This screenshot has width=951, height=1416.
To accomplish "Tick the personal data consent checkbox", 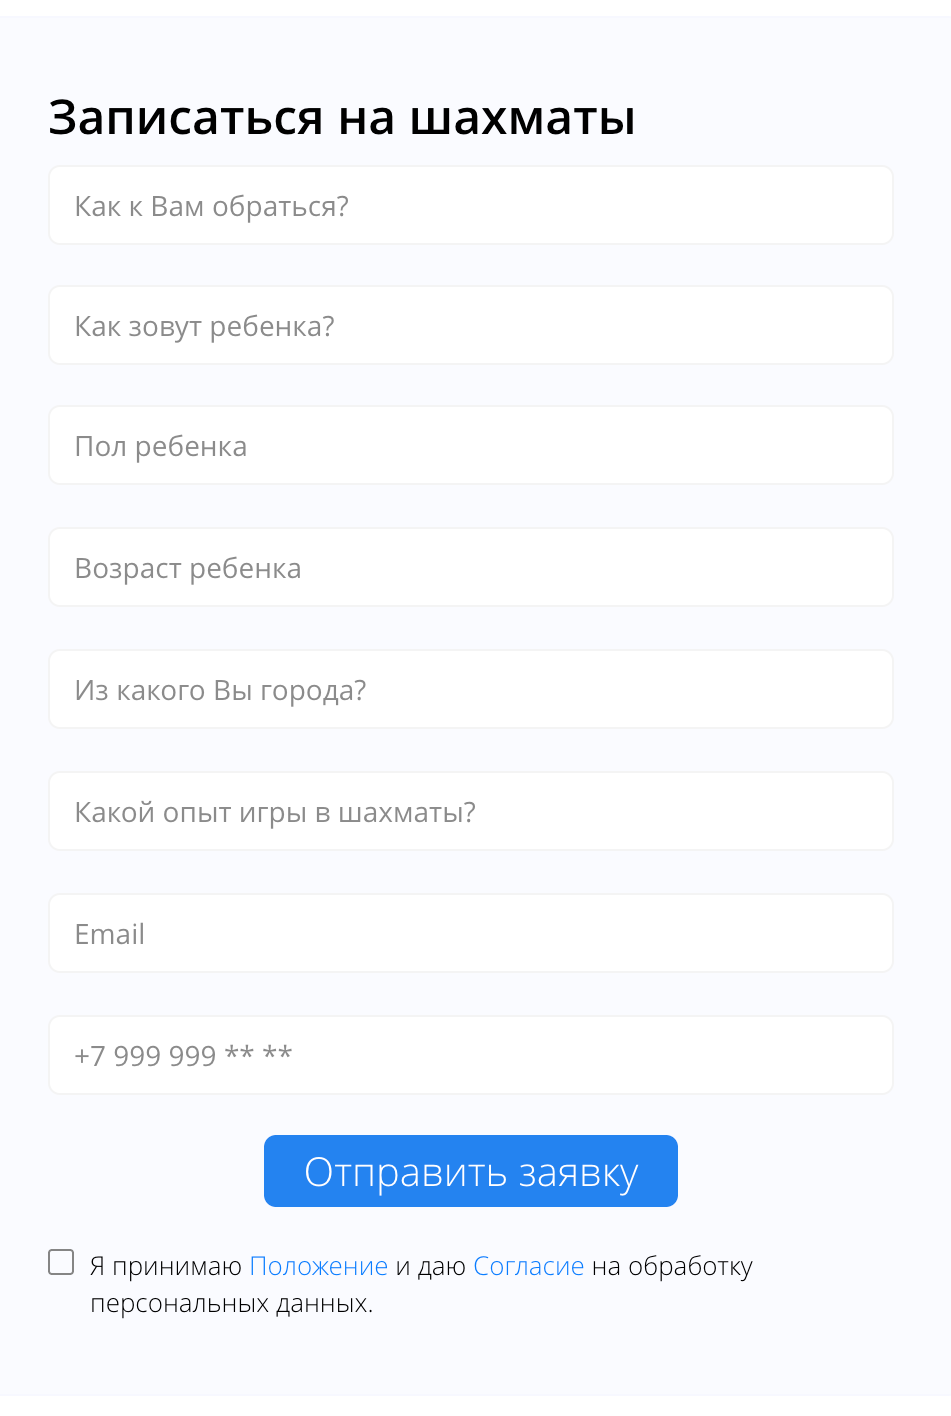I will [x=62, y=1262].
